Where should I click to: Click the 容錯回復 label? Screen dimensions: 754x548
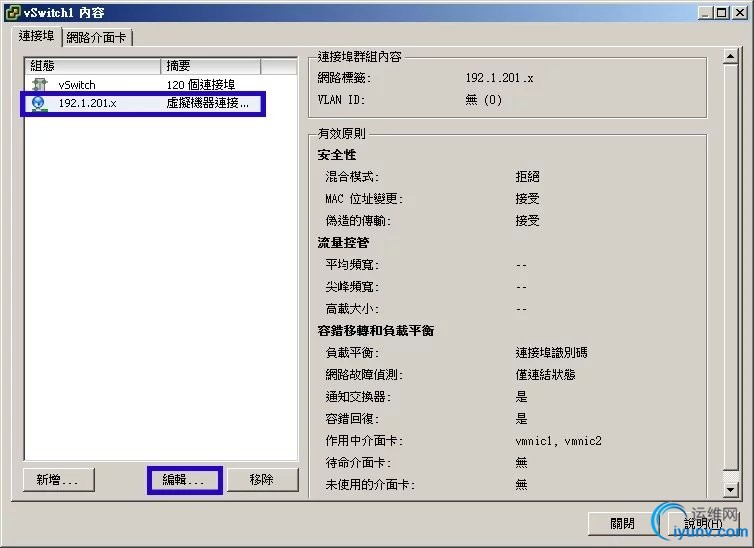coord(352,419)
